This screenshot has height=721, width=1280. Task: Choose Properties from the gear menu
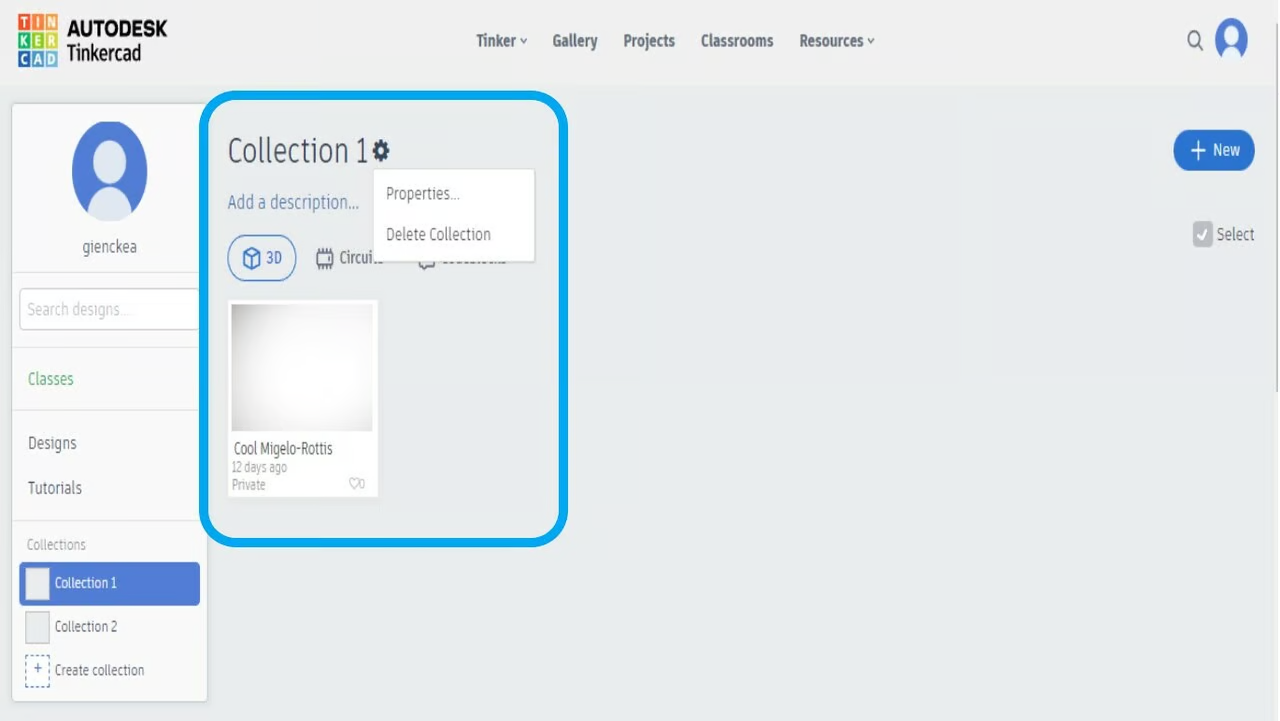(423, 194)
